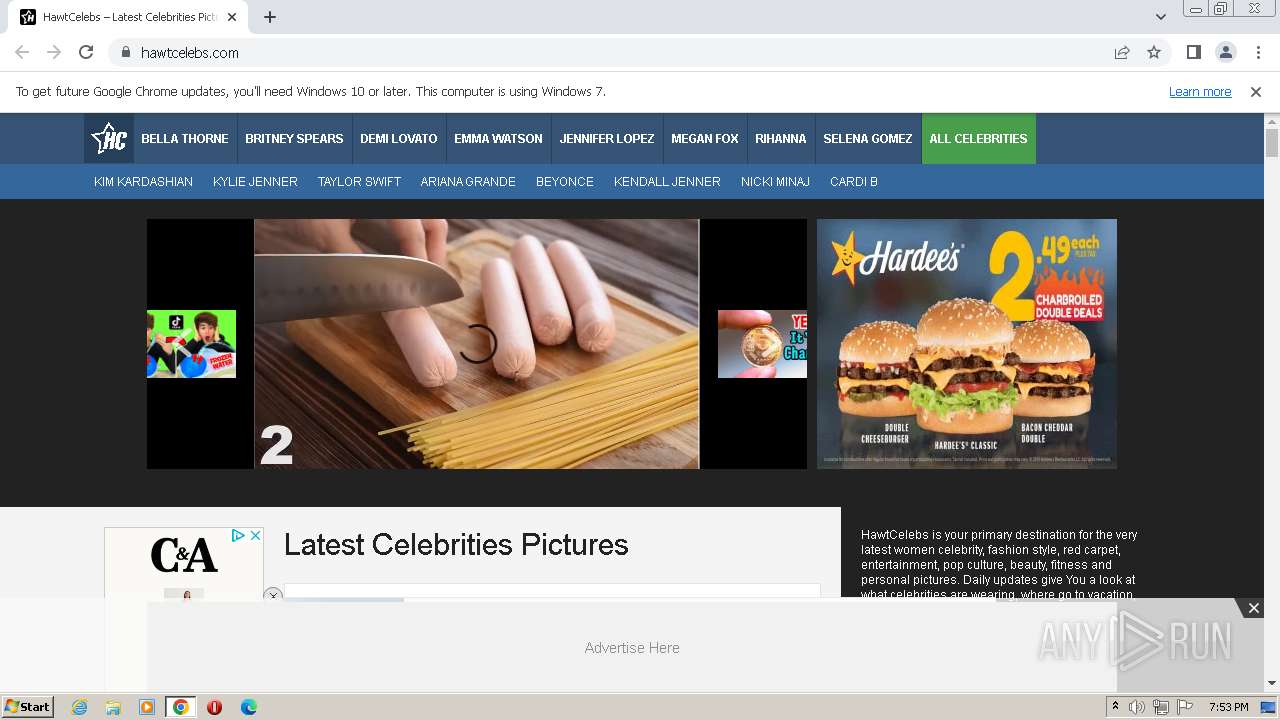
Task: Click the padlock site info icon
Action: tap(125, 53)
